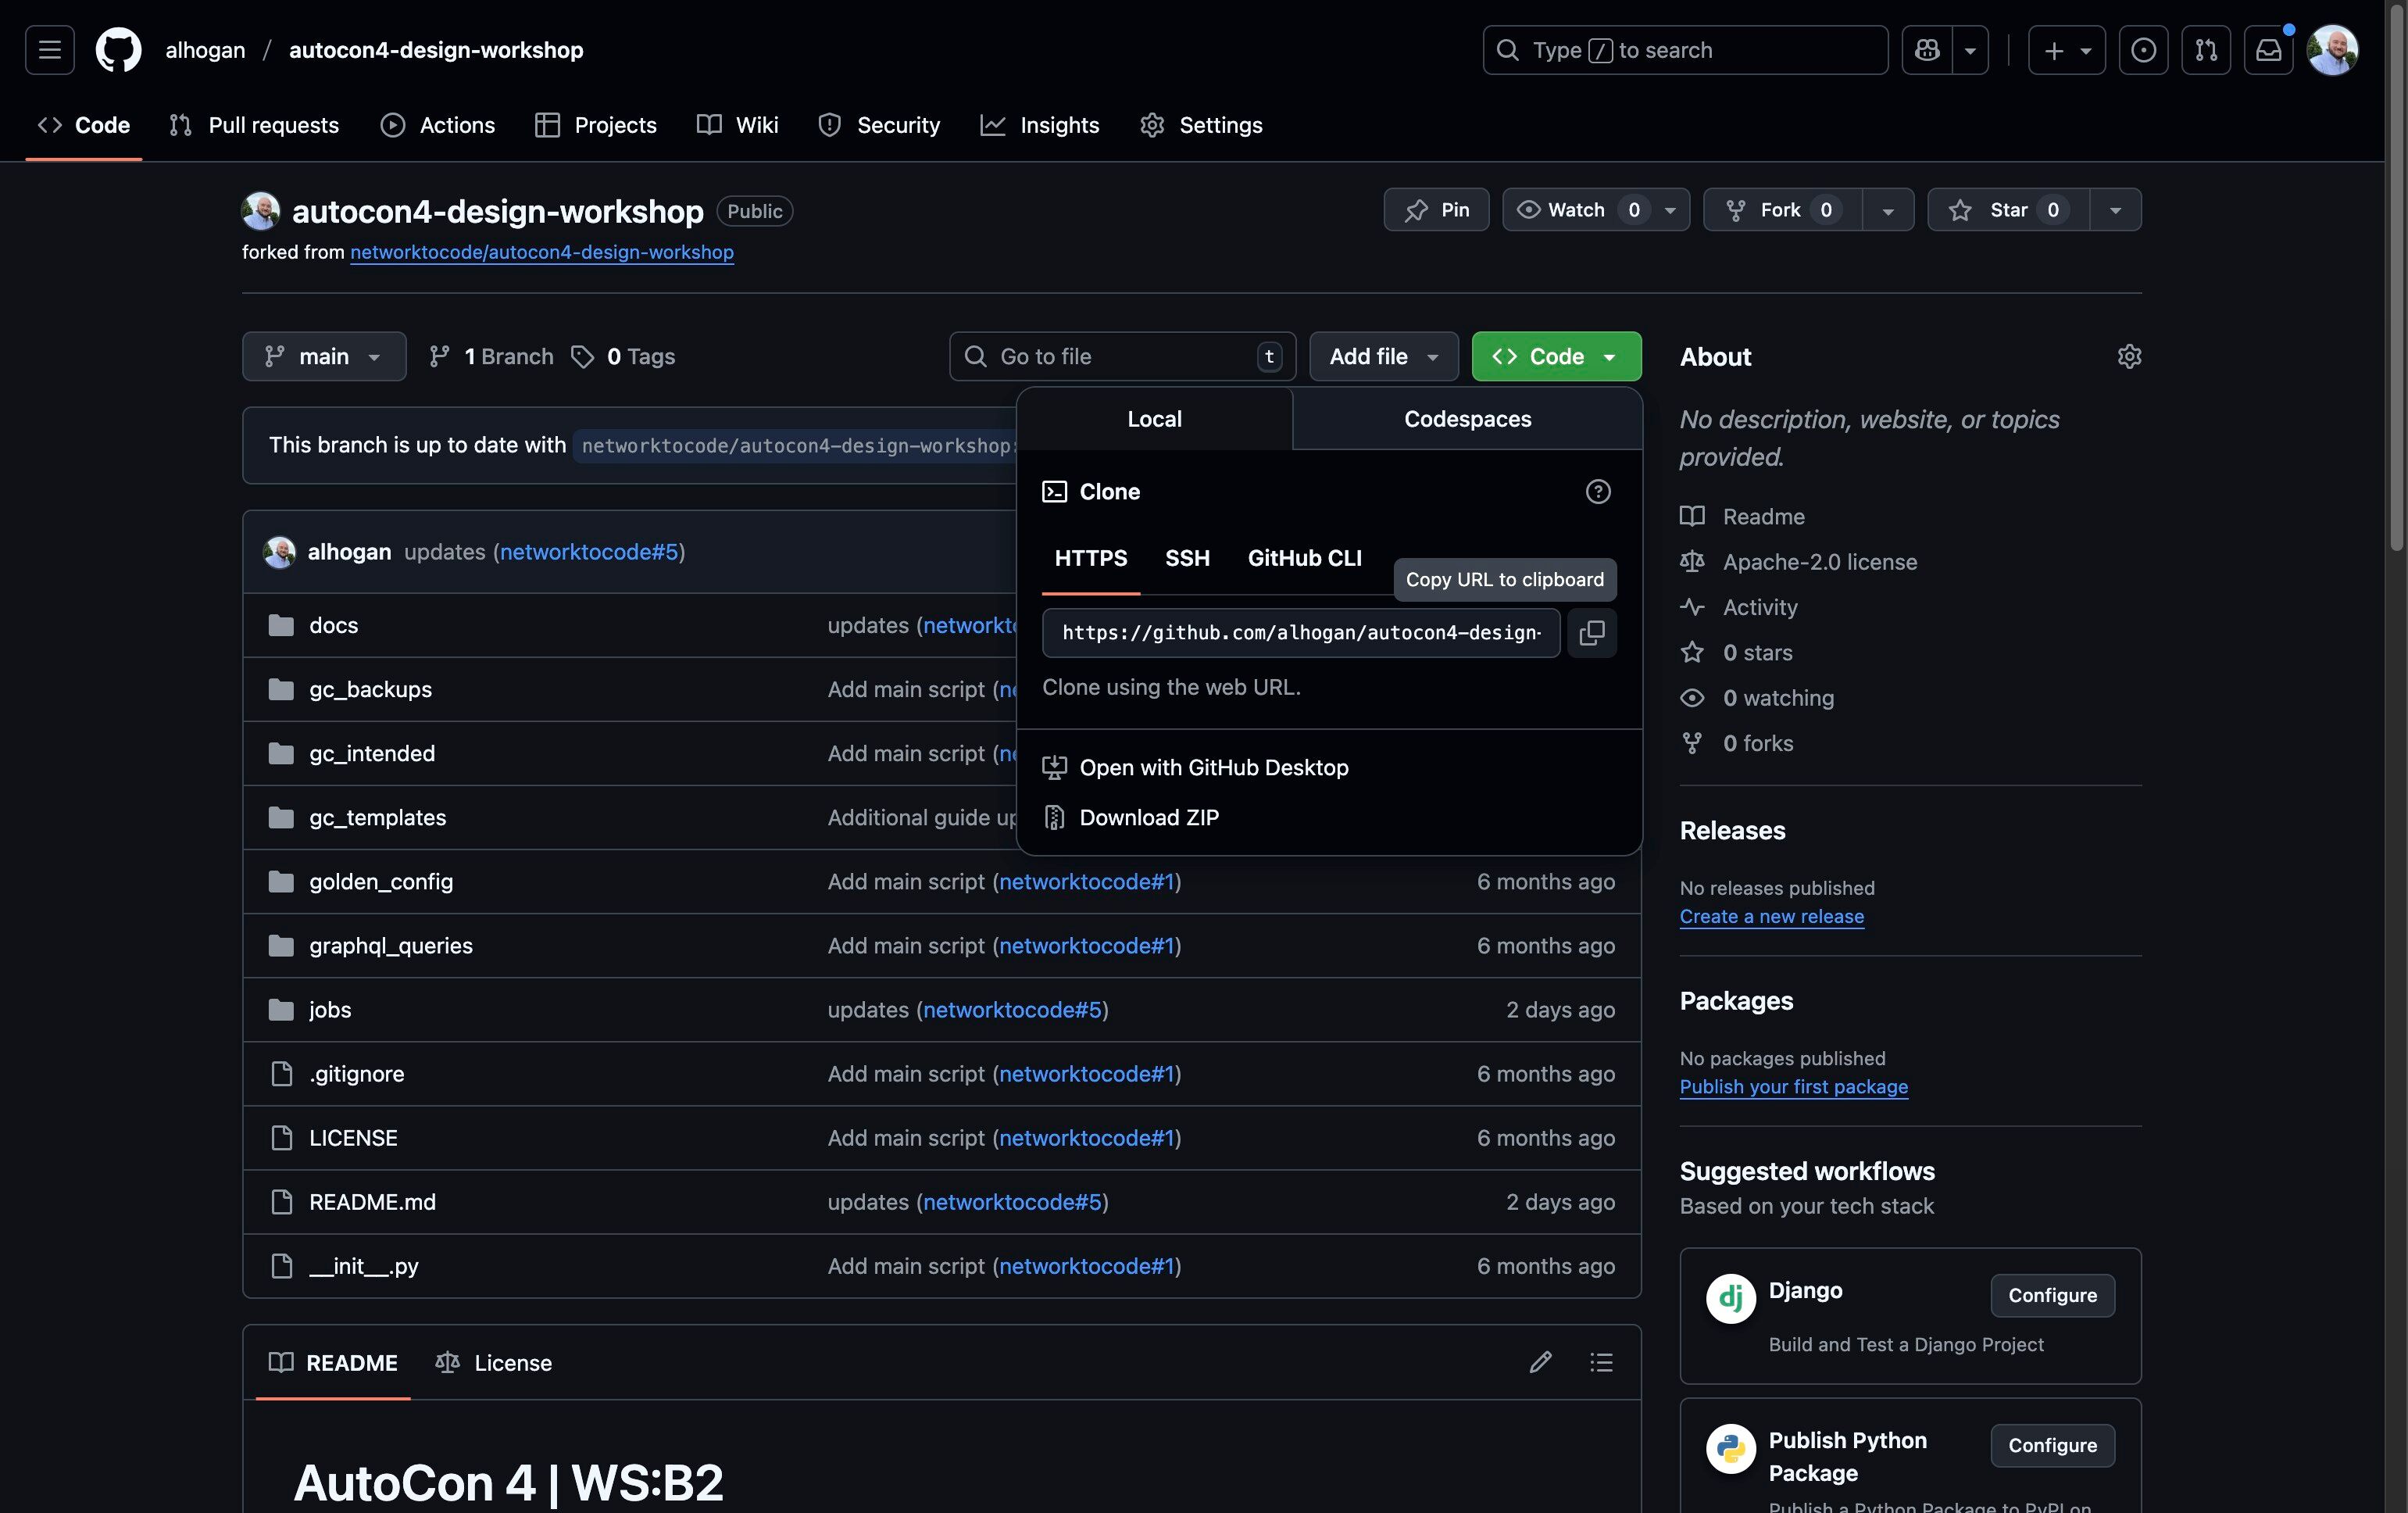Open the notifications inbox icon
Image resolution: width=2408 pixels, height=1513 pixels.
coord(2268,50)
